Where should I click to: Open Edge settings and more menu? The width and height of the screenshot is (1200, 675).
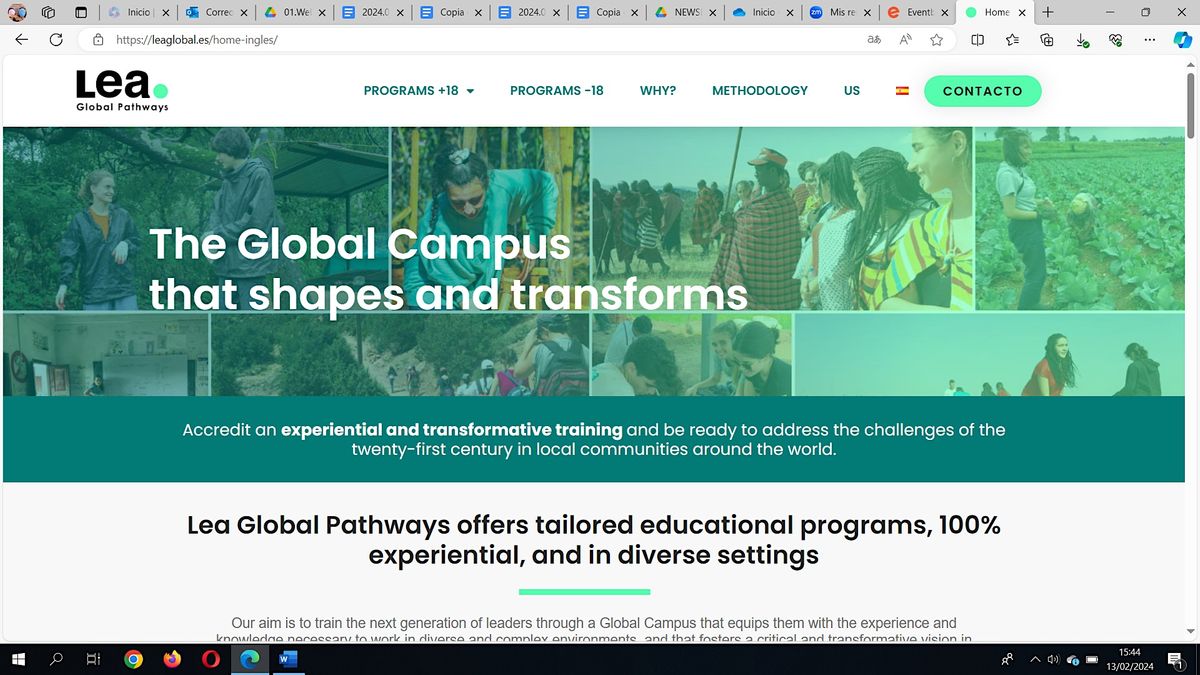pos(1149,40)
